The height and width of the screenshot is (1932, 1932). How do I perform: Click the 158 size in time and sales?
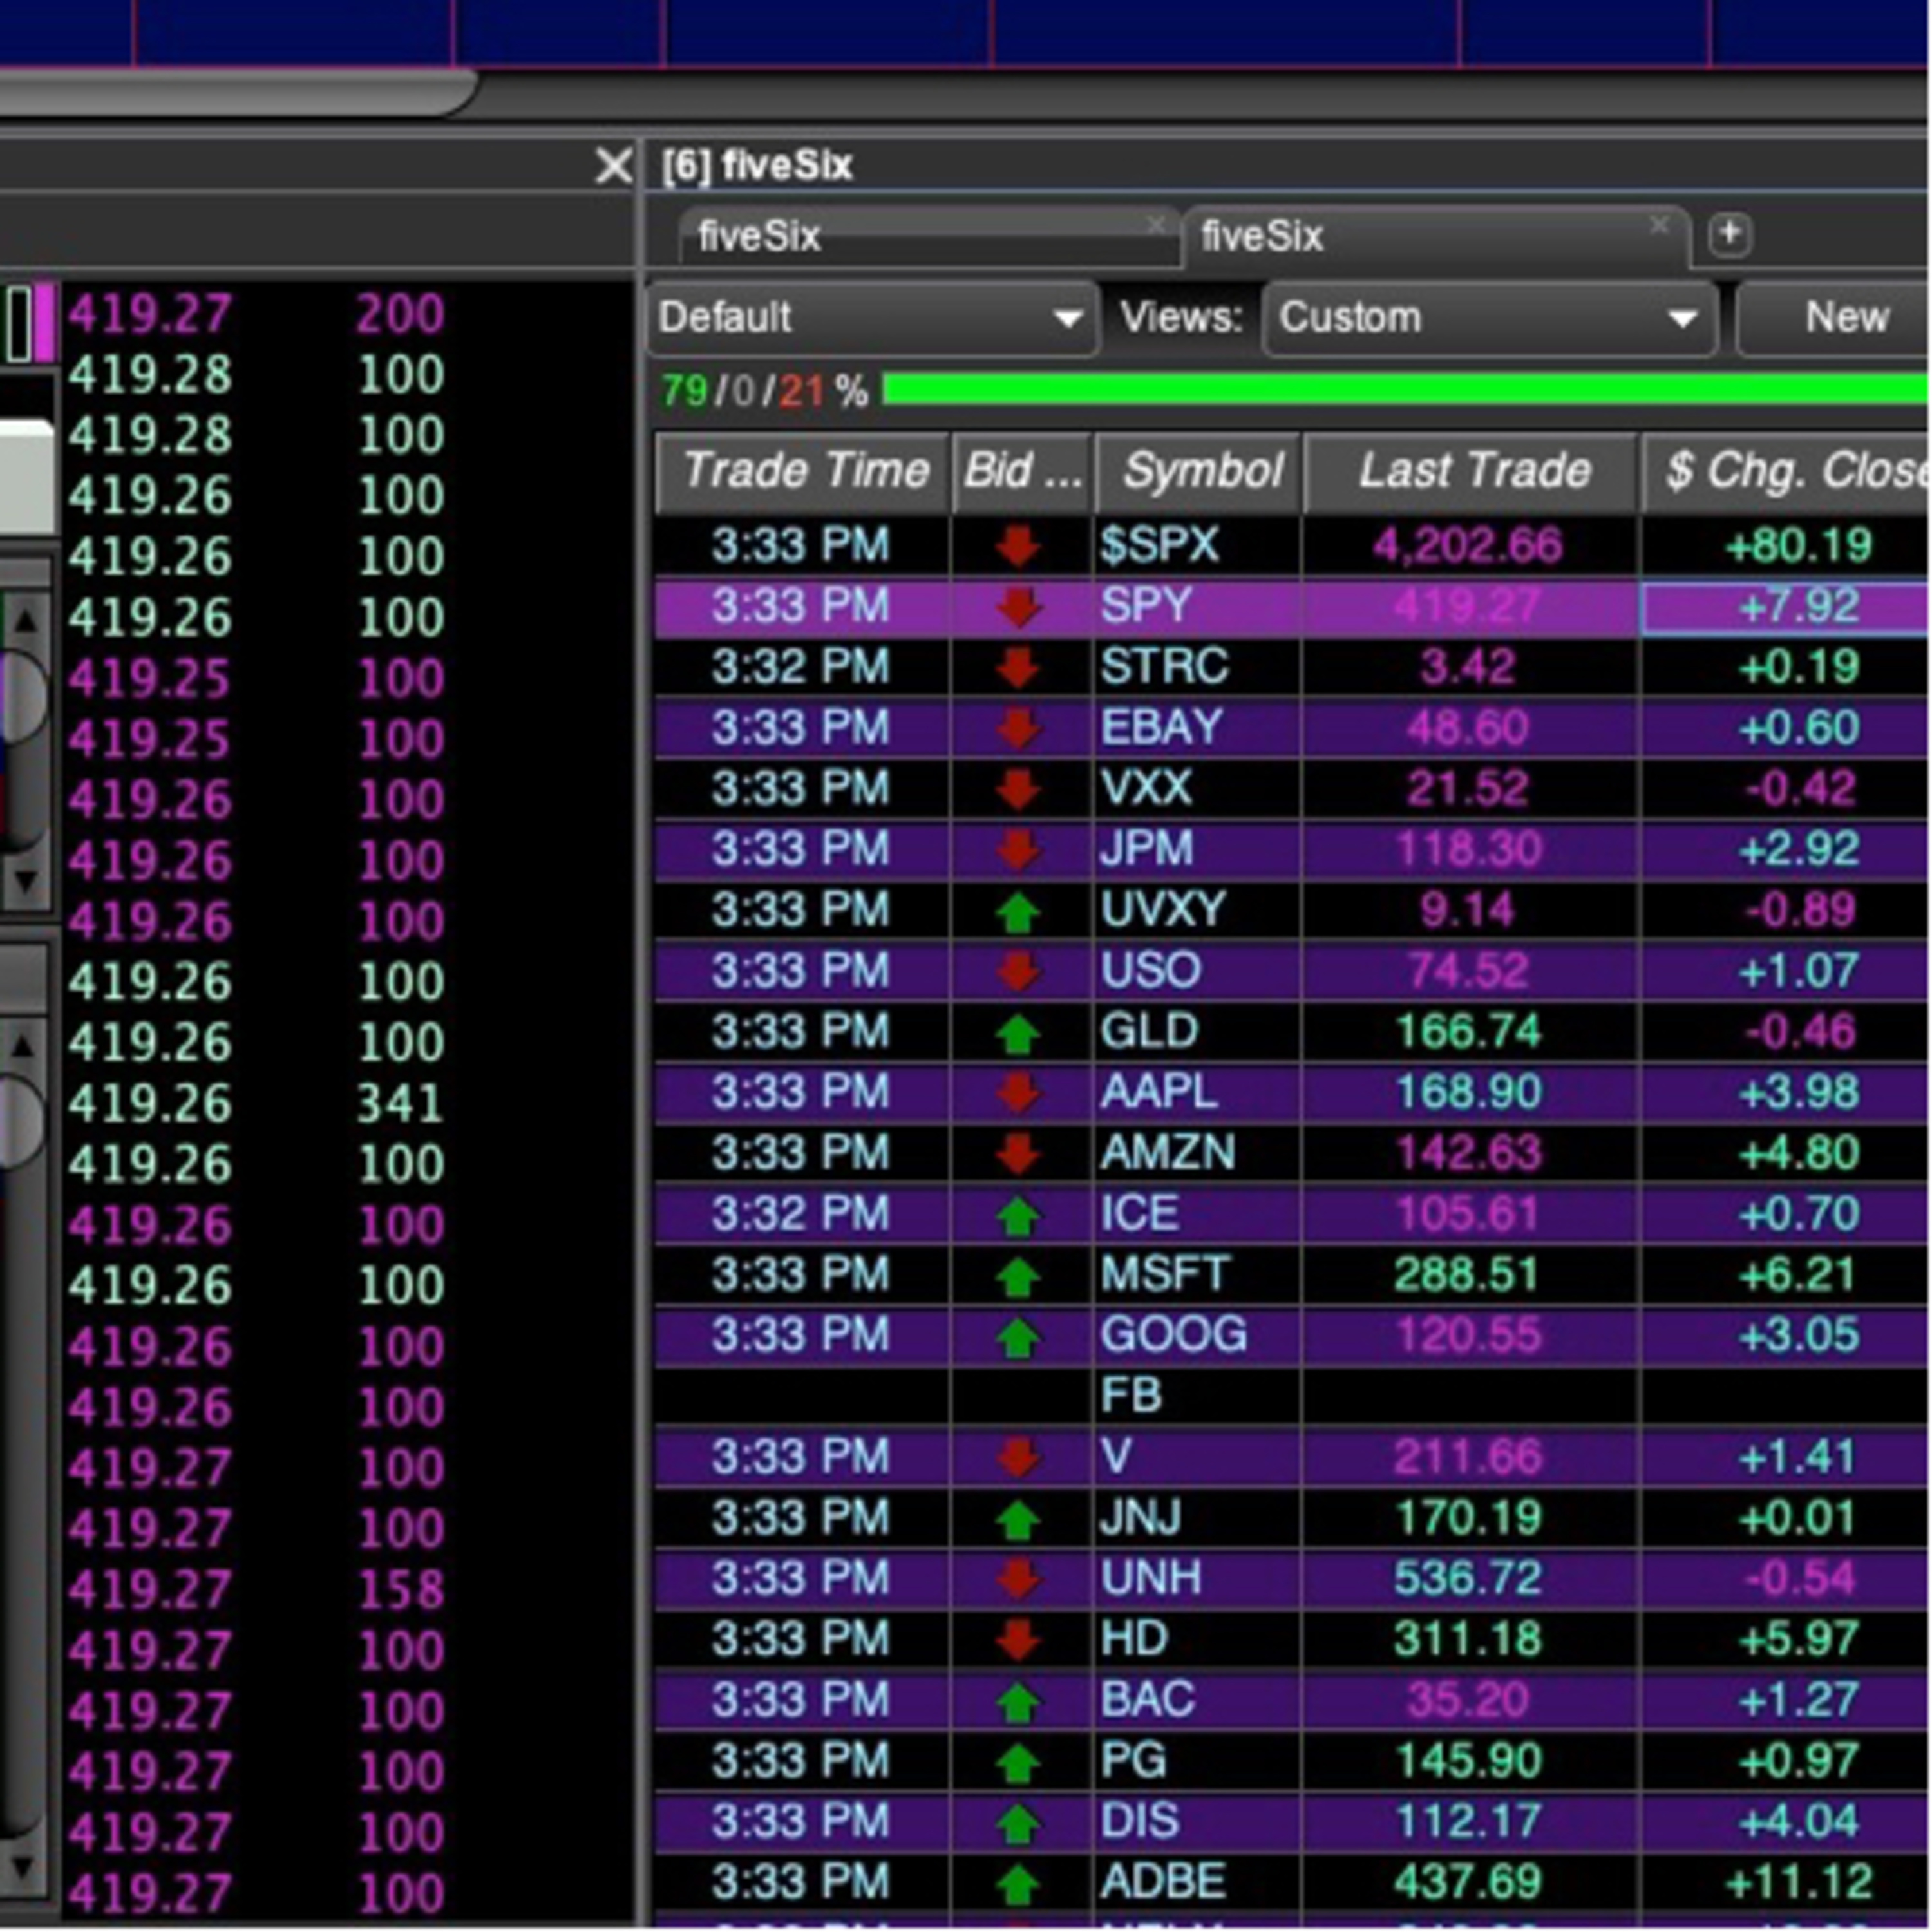(401, 1589)
